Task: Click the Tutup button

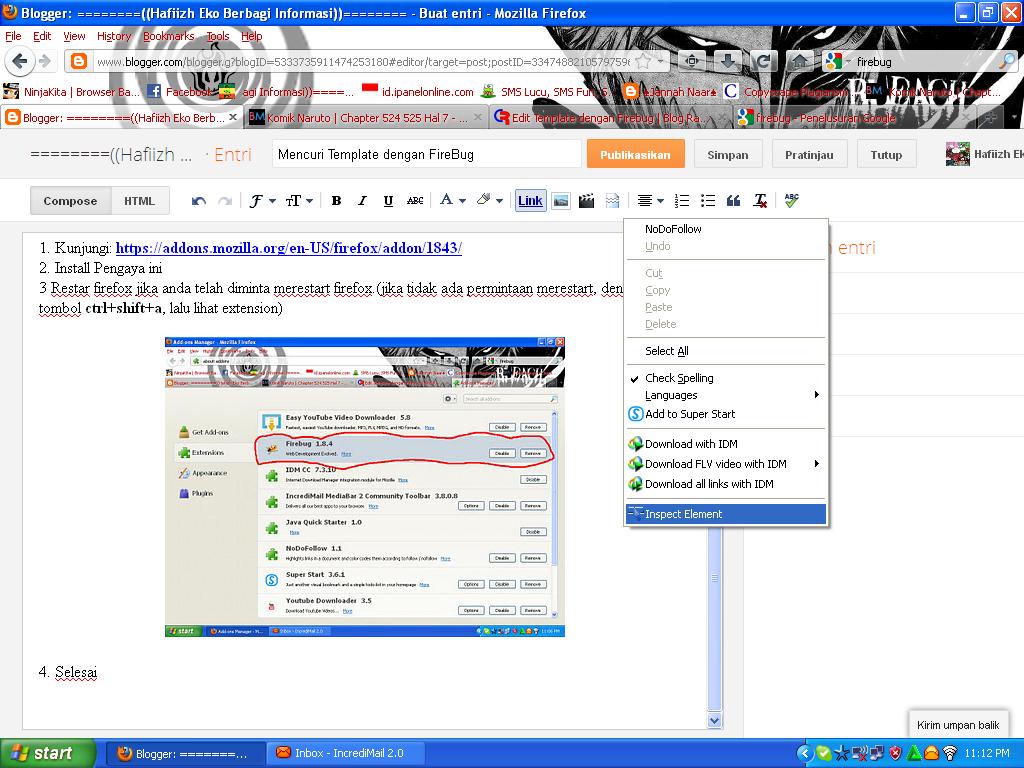Action: [886, 155]
